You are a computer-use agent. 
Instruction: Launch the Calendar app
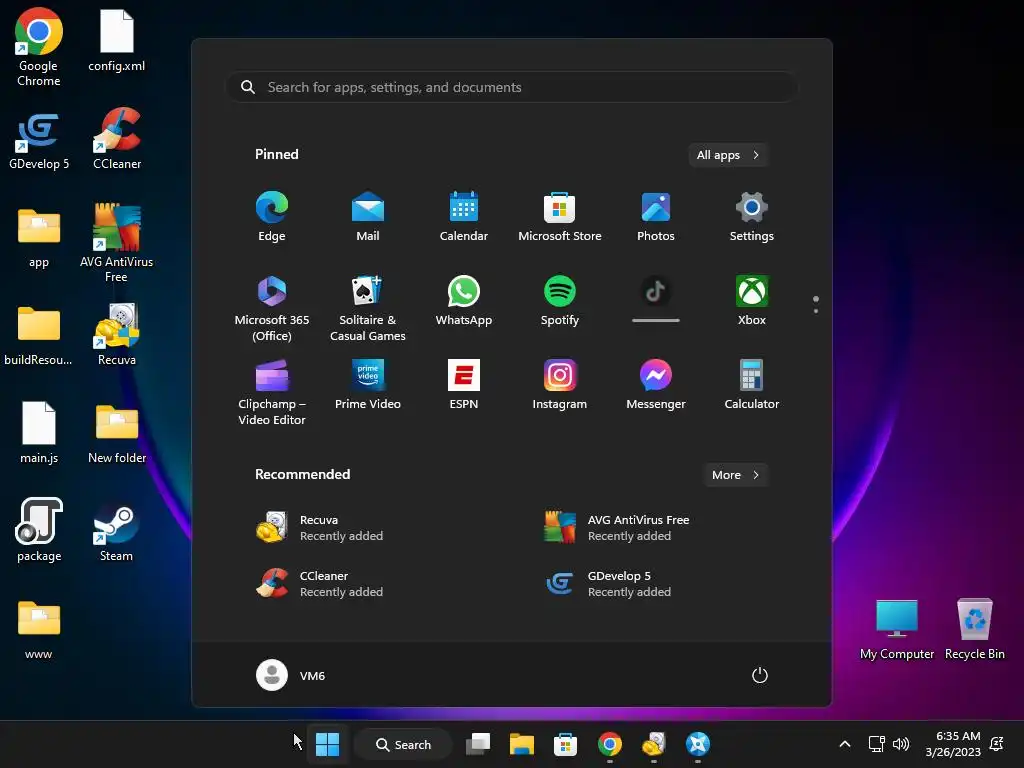tap(464, 217)
